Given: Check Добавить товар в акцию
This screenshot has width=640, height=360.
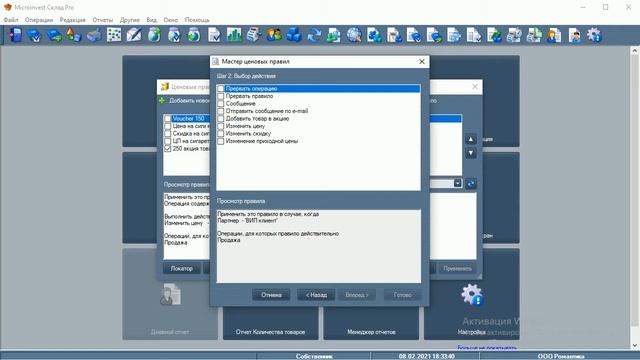Looking at the screenshot, I should coord(221,118).
